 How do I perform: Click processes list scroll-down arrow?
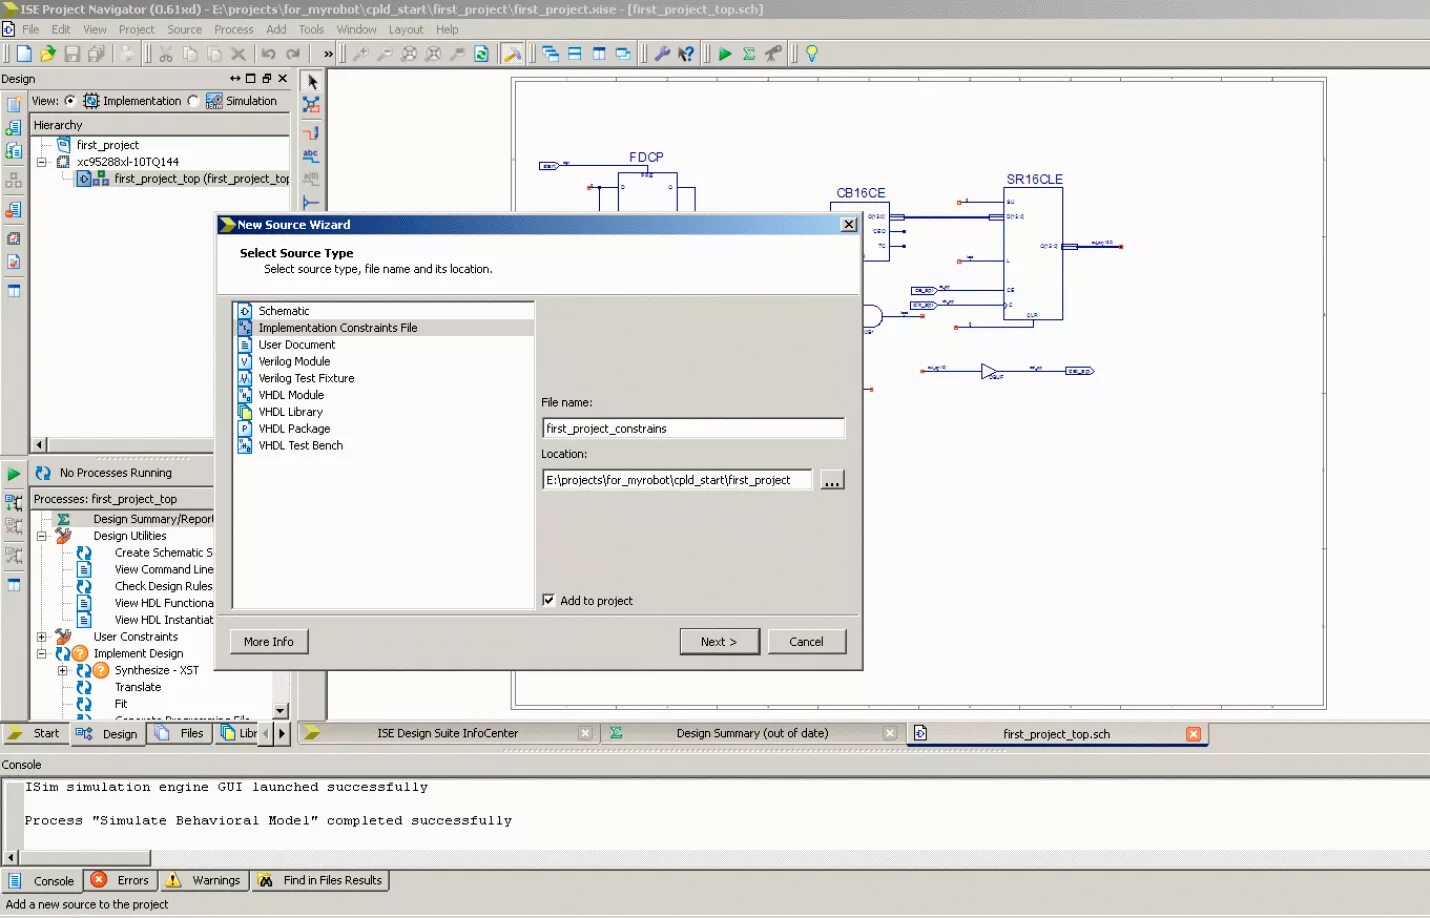coord(281,710)
